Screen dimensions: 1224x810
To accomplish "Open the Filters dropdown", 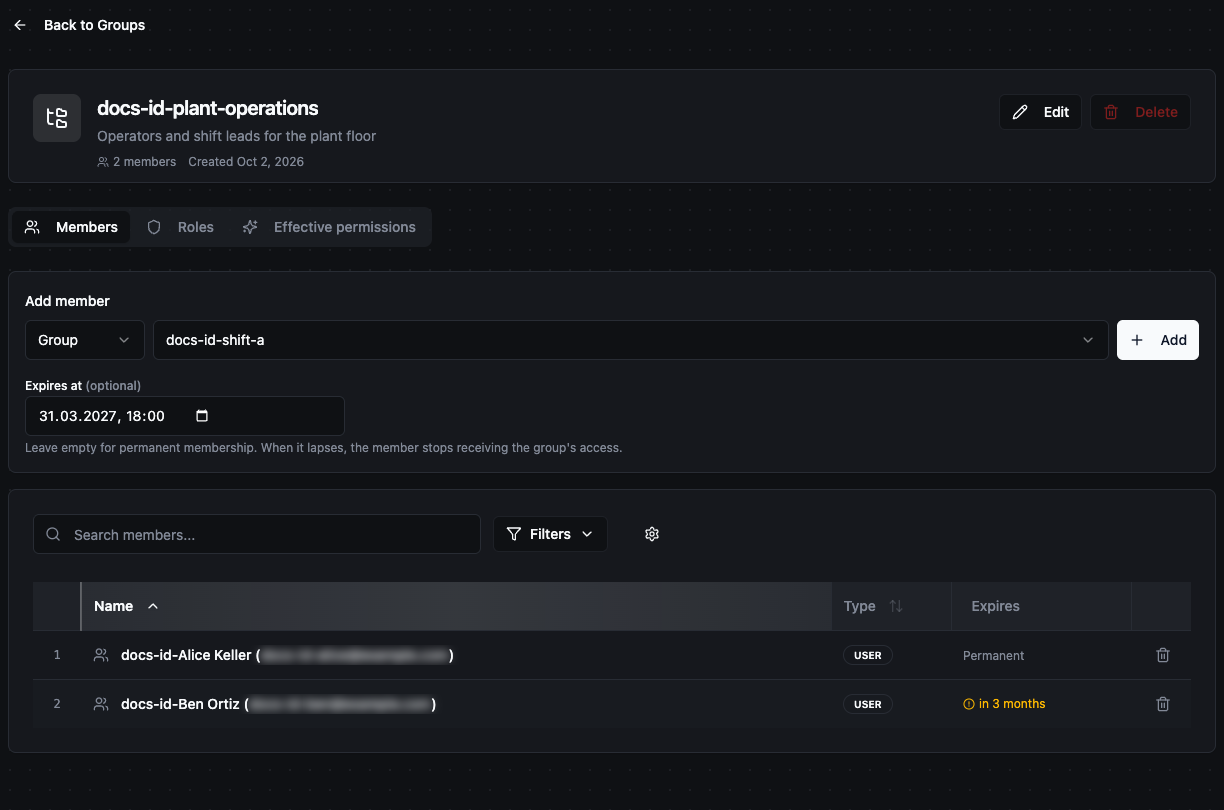I will click(x=550, y=534).
